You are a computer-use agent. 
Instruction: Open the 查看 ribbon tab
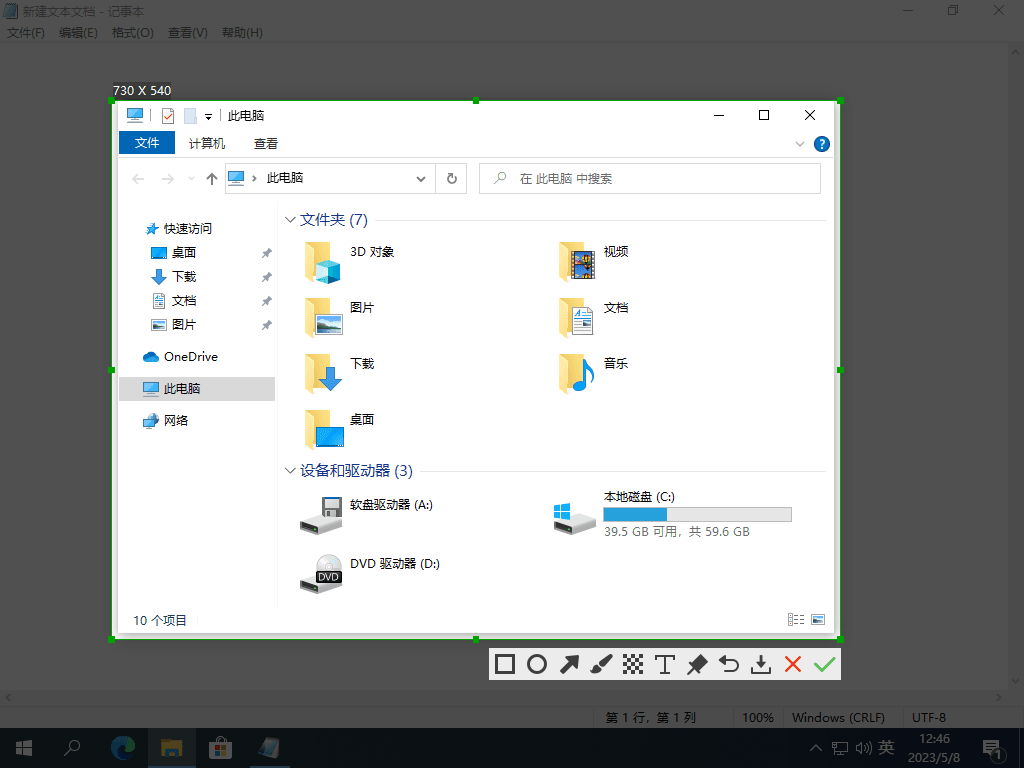tap(266, 143)
